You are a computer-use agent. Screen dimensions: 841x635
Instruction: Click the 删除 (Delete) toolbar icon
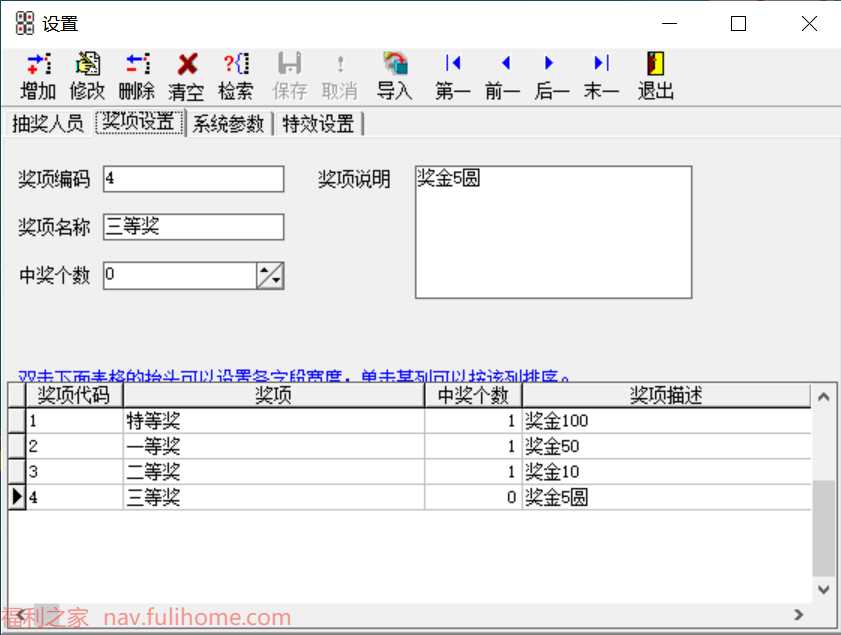(x=137, y=66)
